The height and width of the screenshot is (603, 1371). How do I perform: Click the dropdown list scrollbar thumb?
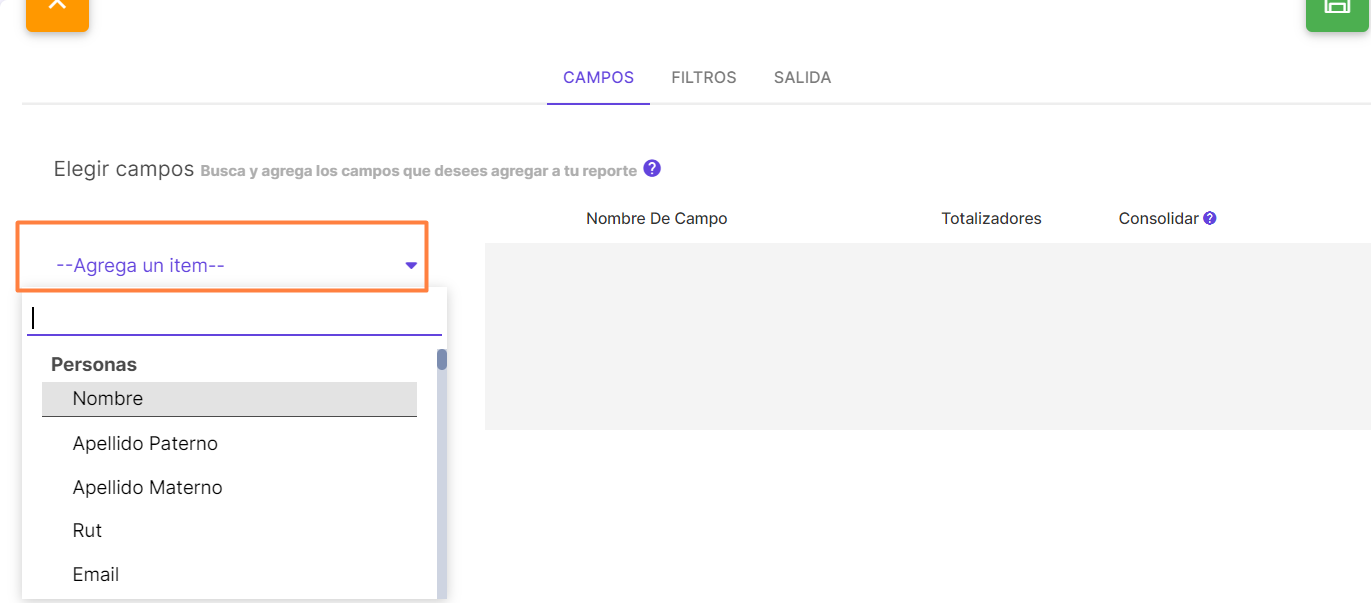(x=442, y=359)
